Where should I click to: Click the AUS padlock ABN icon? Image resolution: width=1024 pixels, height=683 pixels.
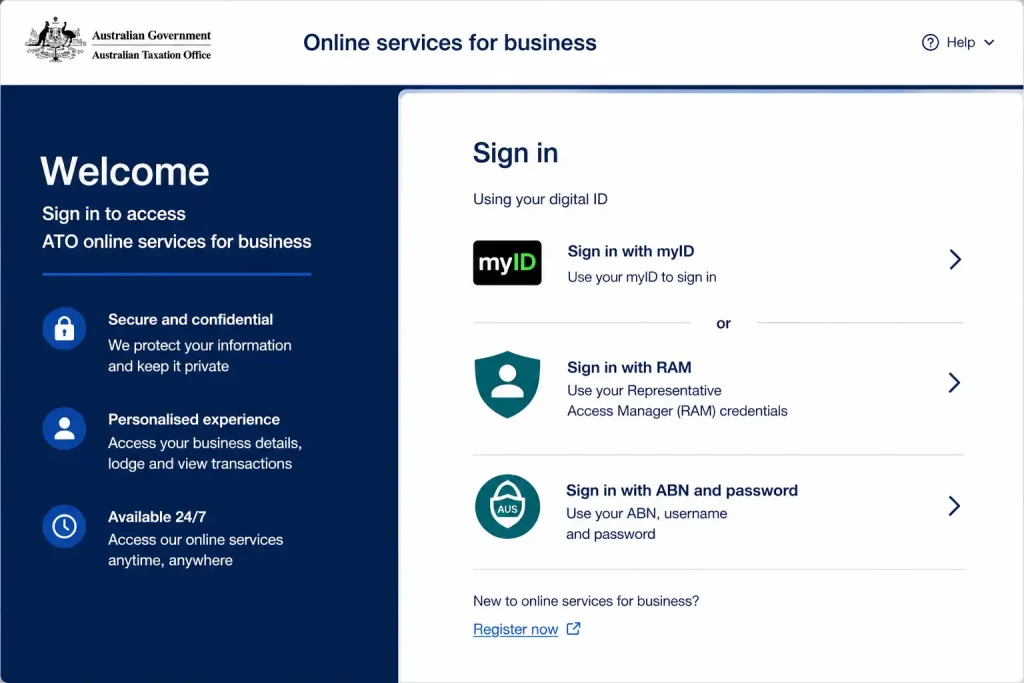[507, 506]
